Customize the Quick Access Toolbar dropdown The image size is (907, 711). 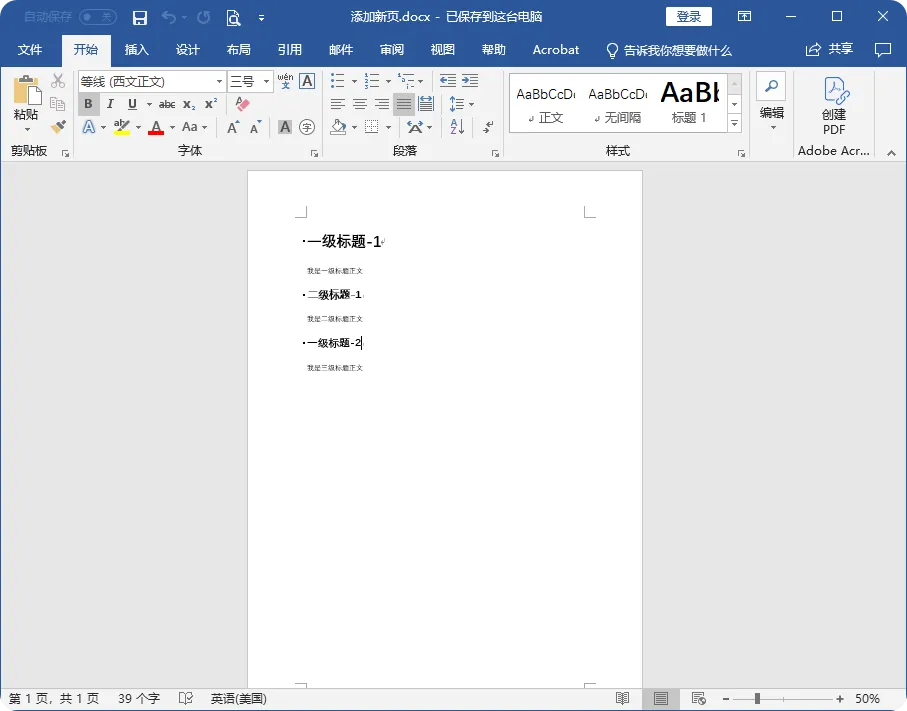[x=261, y=18]
